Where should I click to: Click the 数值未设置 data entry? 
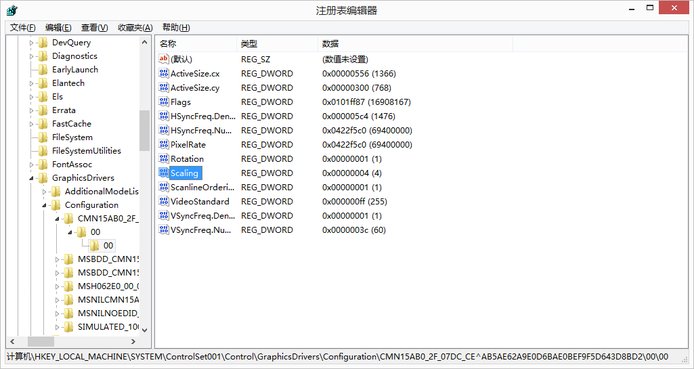tap(345, 59)
